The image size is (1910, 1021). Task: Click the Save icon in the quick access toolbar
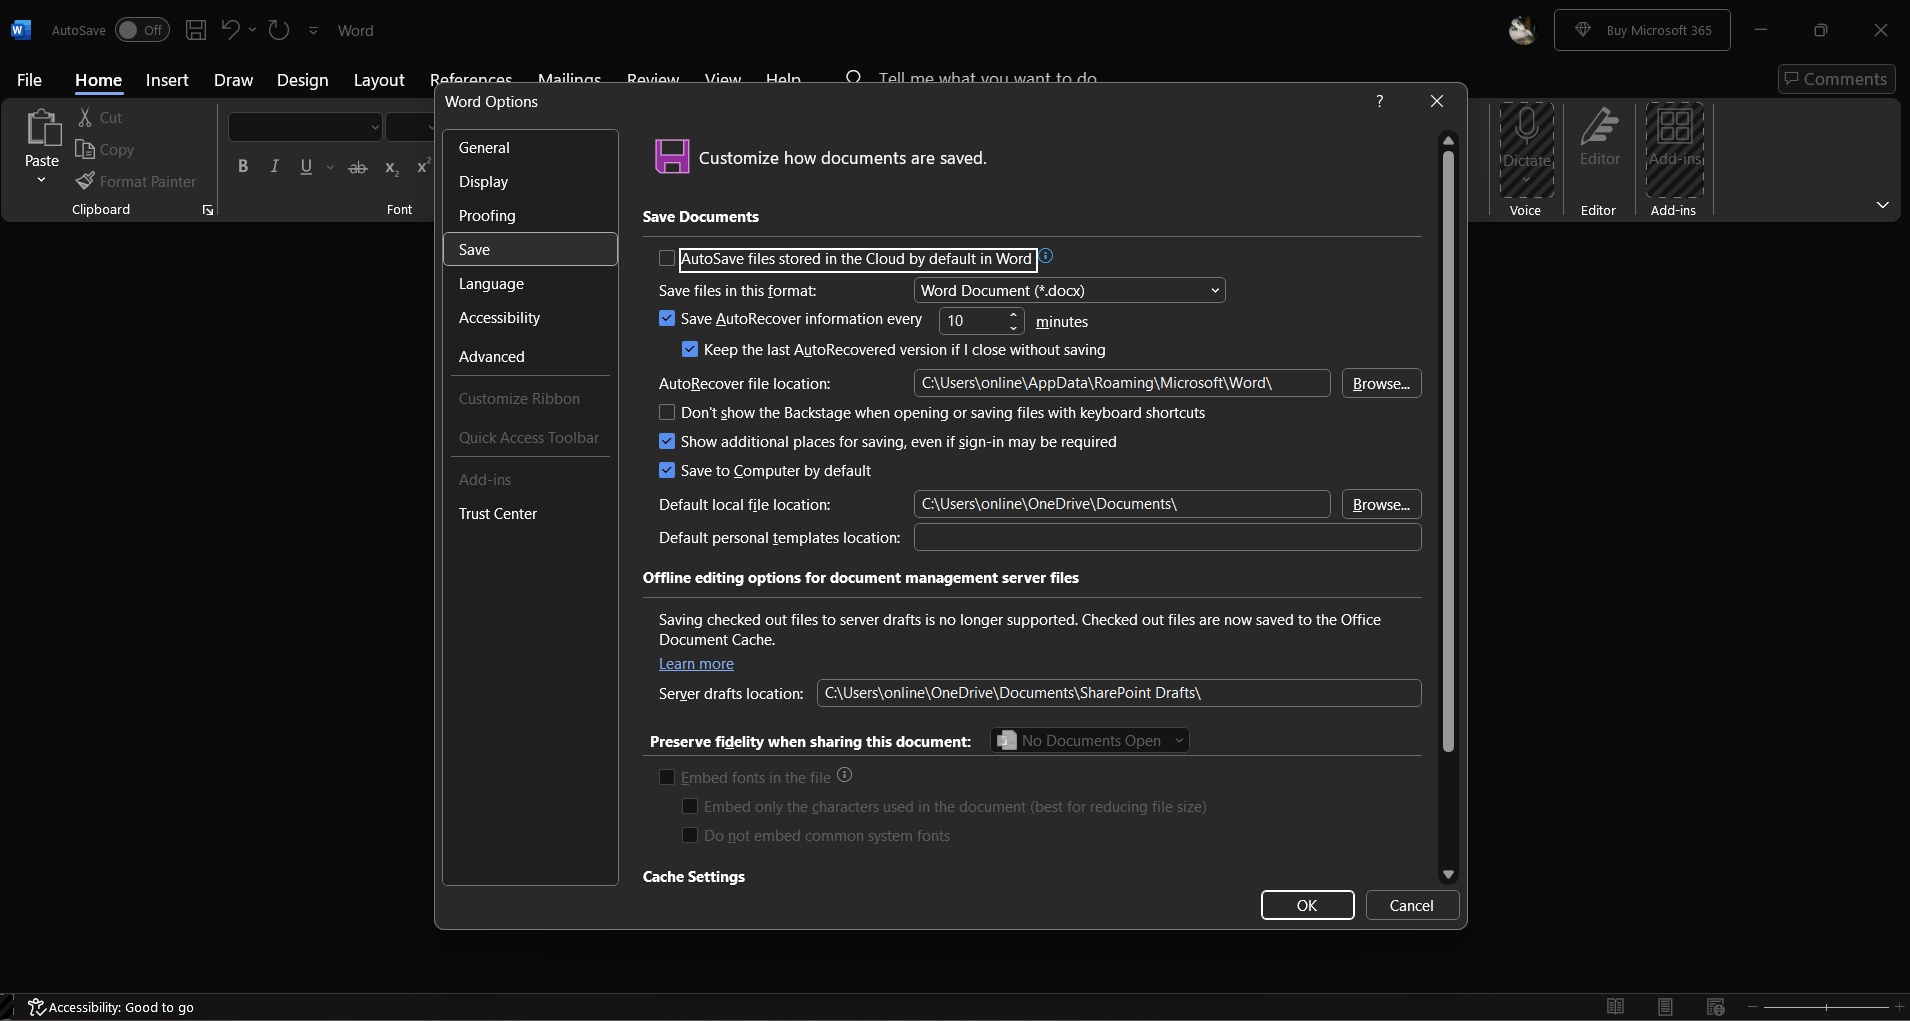click(196, 30)
